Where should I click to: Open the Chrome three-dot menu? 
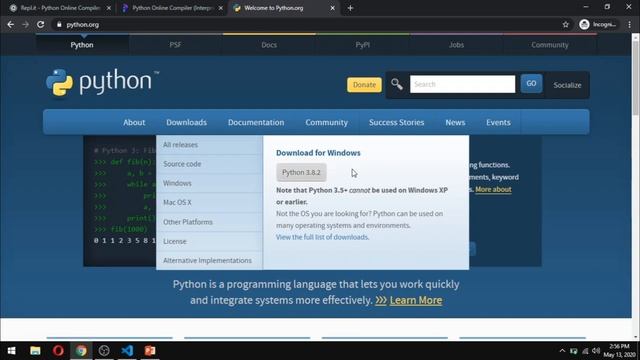pos(629,24)
